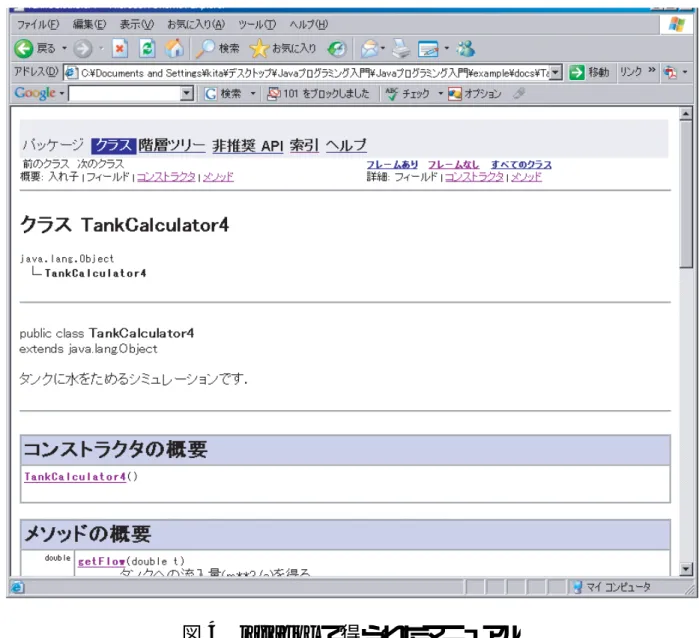Click the Google toolbar logo dropdown arrow
The image size is (699, 638).
click(x=62, y=94)
